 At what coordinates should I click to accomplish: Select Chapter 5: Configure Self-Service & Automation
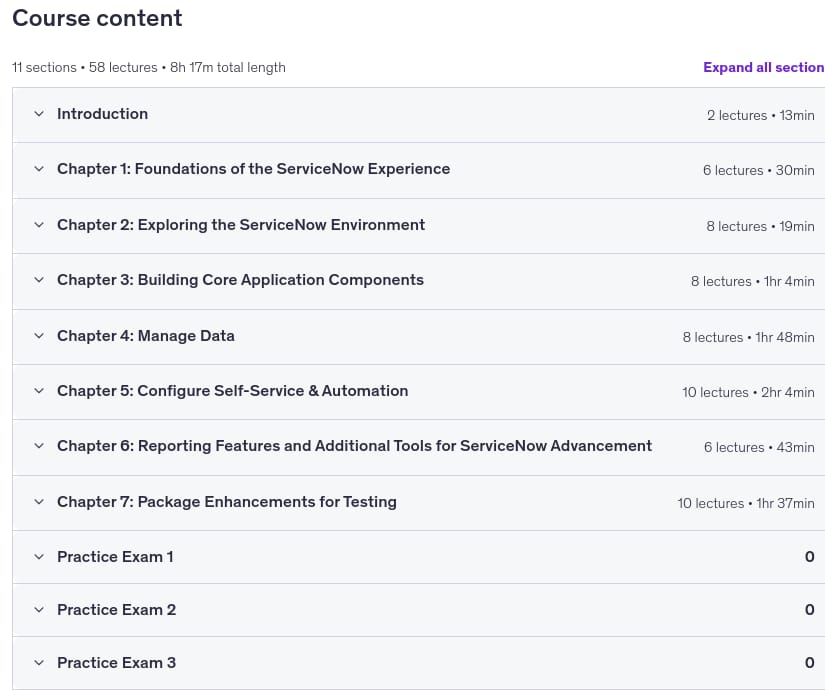click(233, 391)
